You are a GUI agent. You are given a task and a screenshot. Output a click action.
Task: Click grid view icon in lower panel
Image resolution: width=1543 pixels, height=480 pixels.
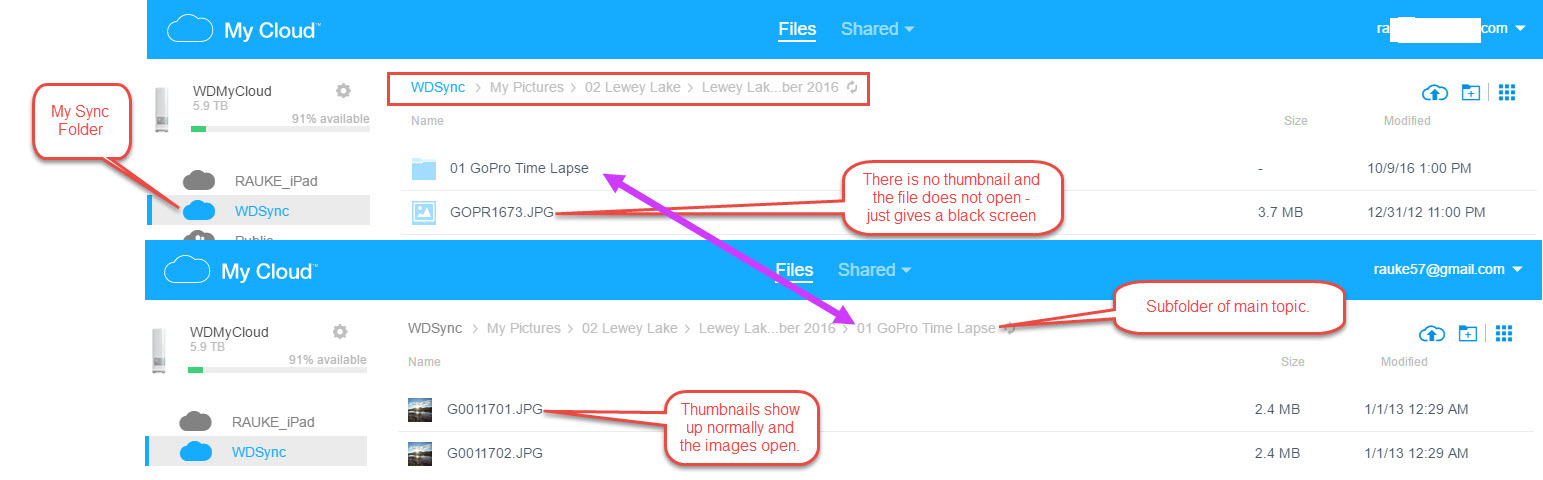coord(1504,333)
